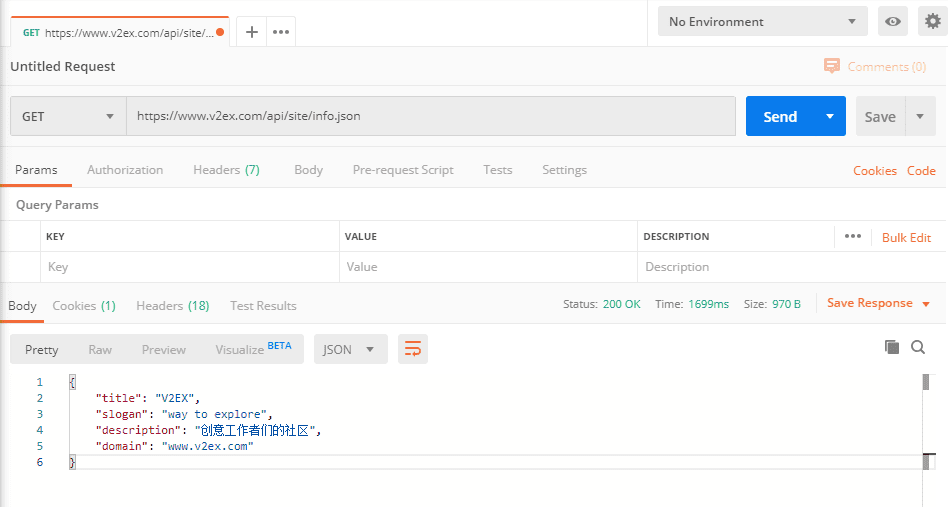Image resolution: width=948 pixels, height=507 pixels.
Task: Open the Pre-request Script tab
Action: [x=403, y=170]
